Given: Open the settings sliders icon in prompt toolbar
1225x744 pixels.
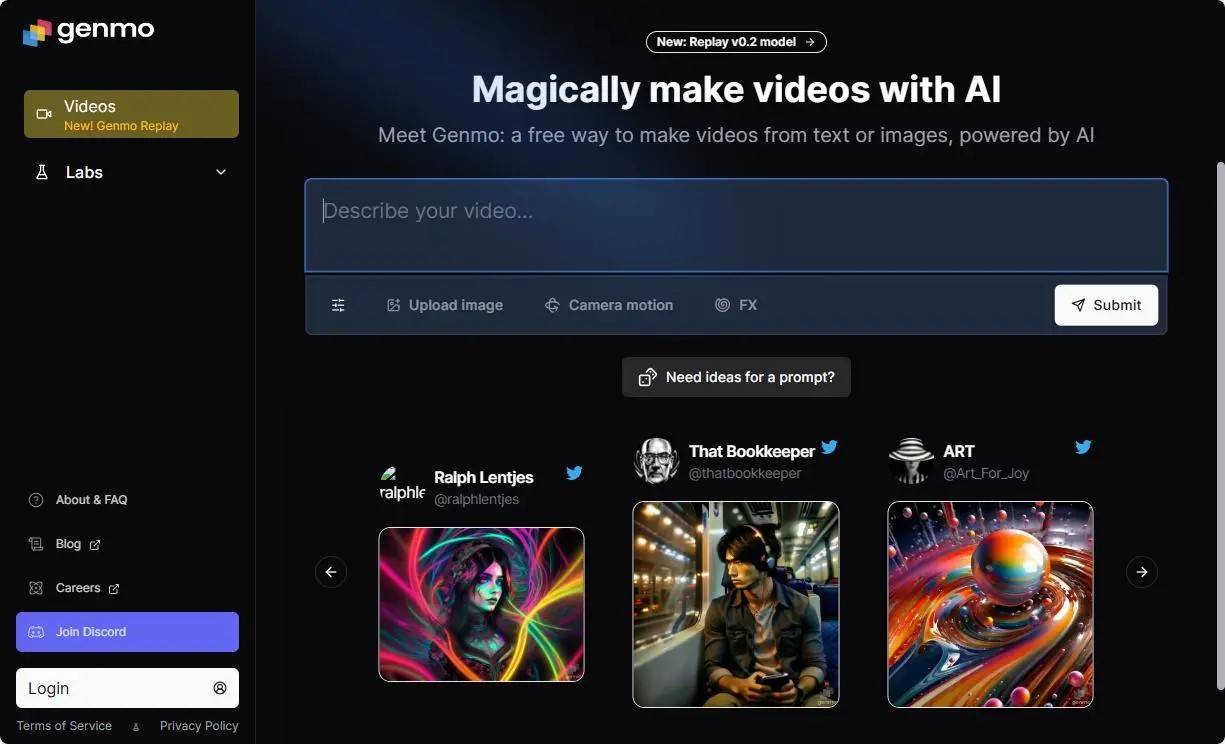Looking at the screenshot, I should click(x=338, y=305).
